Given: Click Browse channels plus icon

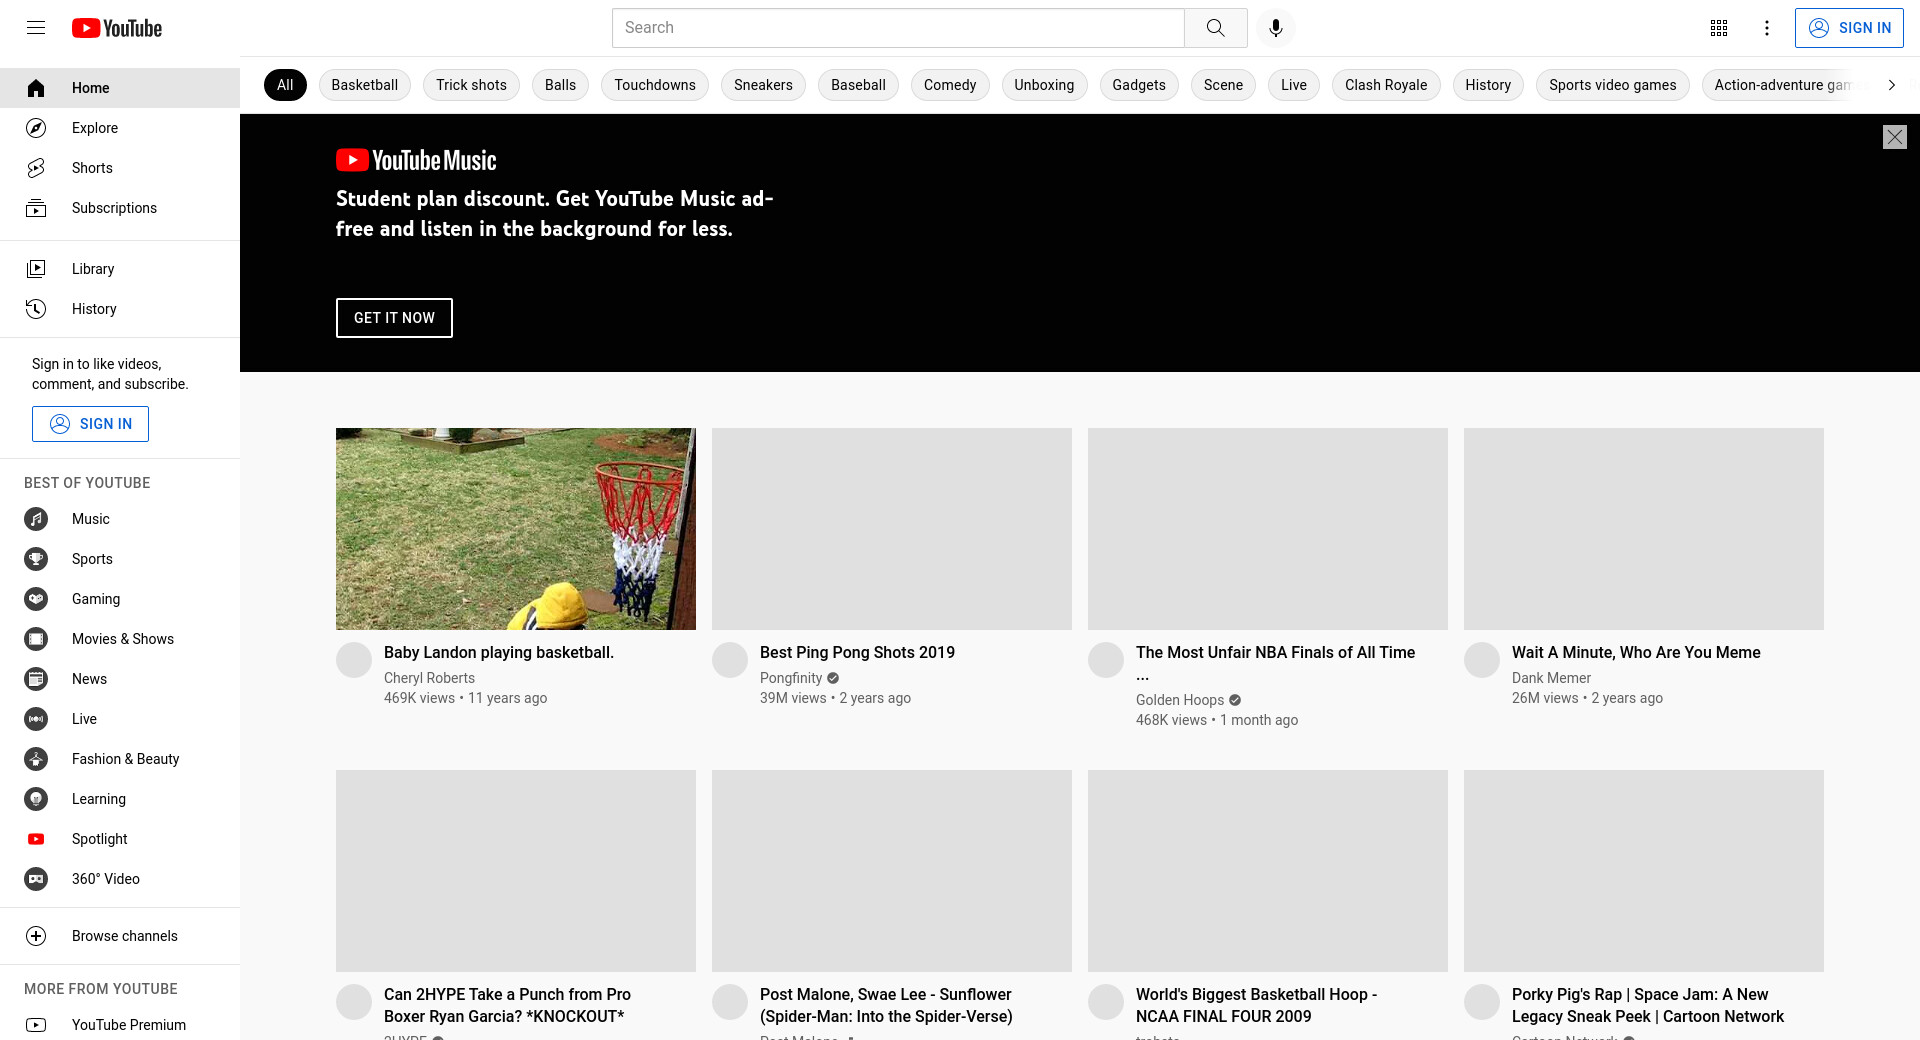Looking at the screenshot, I should (x=36, y=936).
